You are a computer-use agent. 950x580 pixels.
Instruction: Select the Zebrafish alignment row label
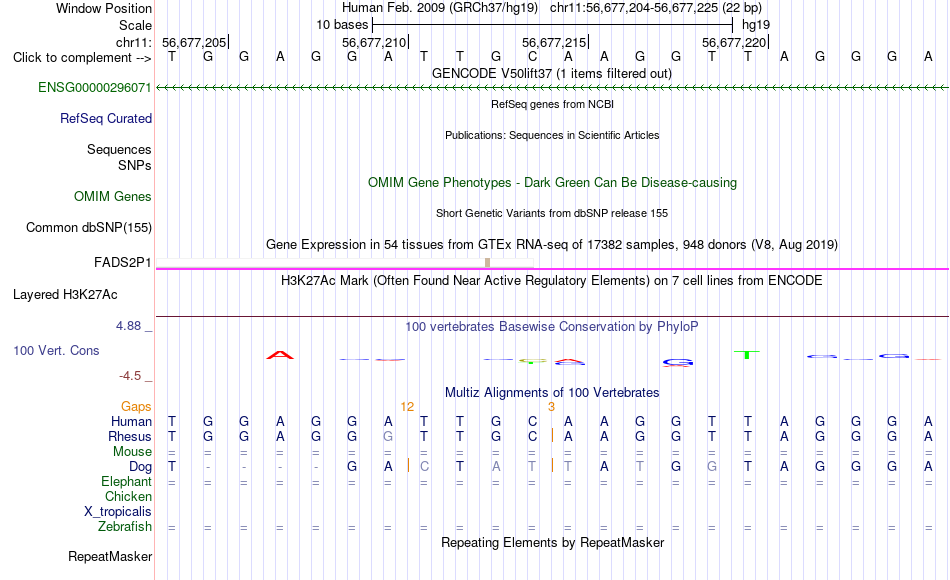pos(125,526)
